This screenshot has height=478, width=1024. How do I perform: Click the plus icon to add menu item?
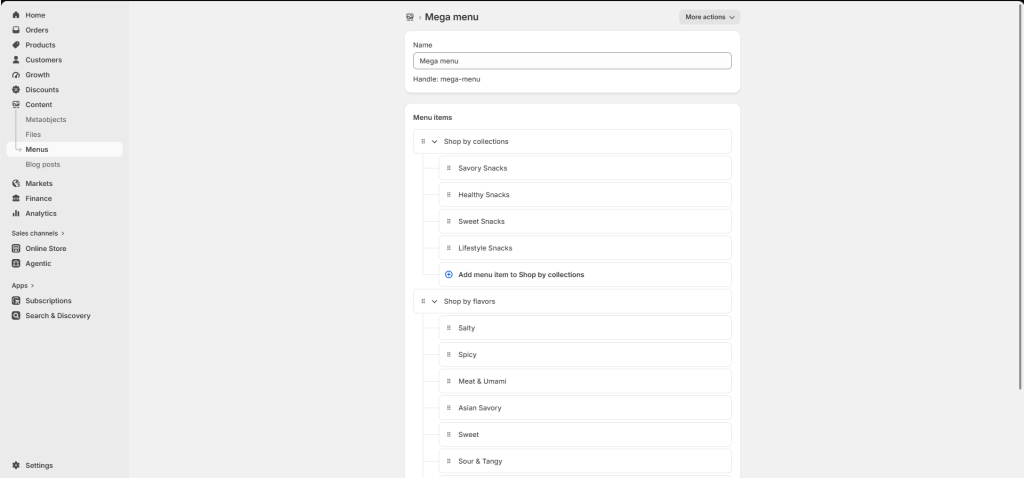[x=449, y=275]
